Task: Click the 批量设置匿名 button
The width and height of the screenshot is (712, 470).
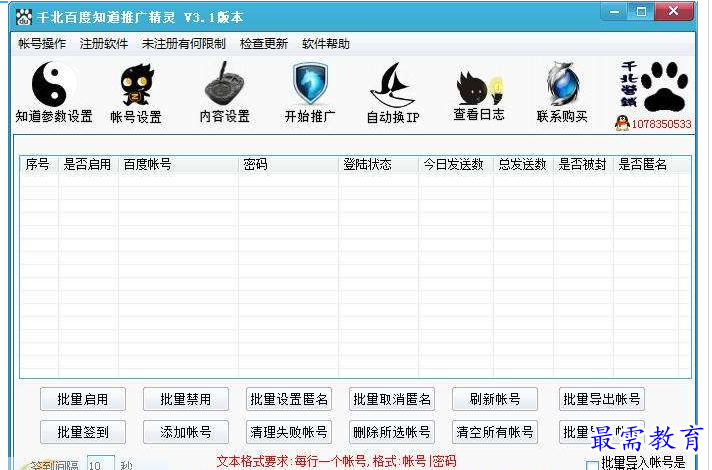Action: pyautogui.click(x=289, y=399)
